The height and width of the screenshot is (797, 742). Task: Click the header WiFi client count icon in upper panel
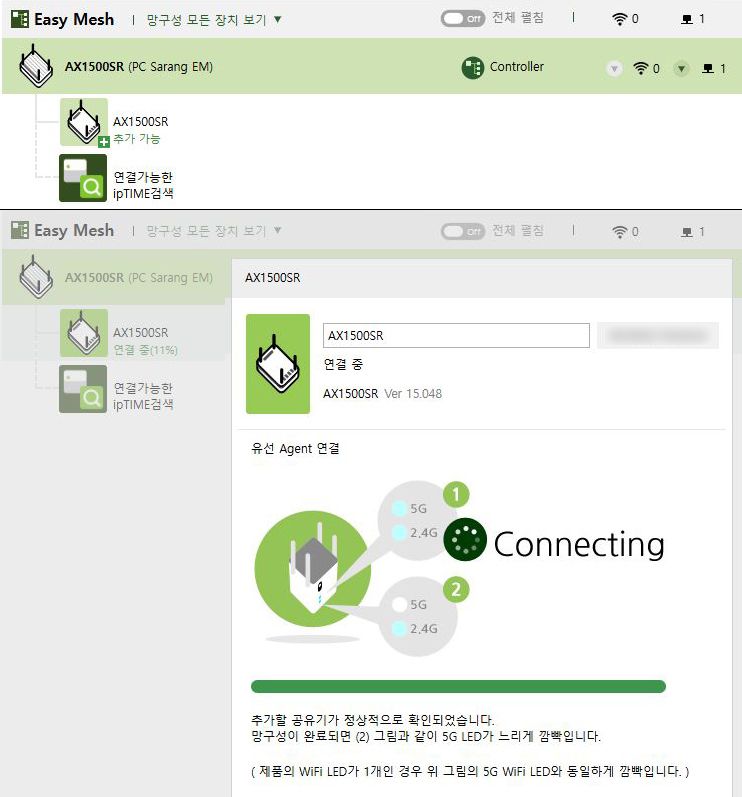[620, 19]
